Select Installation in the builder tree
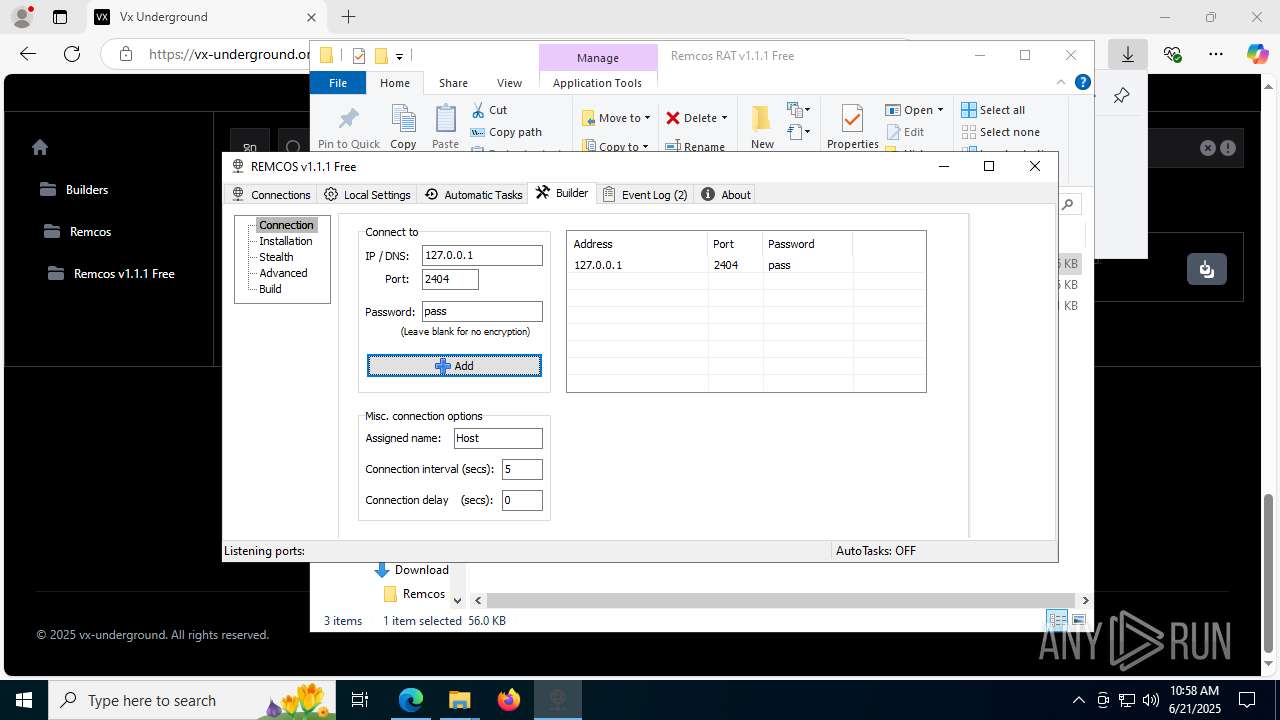This screenshot has width=1280, height=720. tap(285, 241)
